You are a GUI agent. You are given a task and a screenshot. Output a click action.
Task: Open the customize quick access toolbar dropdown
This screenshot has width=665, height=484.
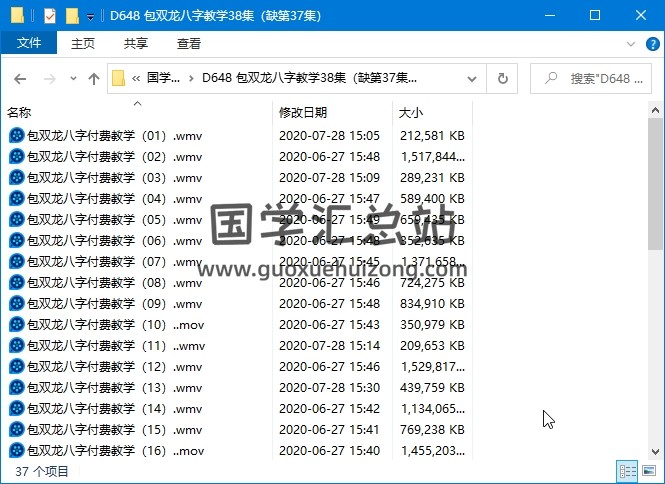90,16
